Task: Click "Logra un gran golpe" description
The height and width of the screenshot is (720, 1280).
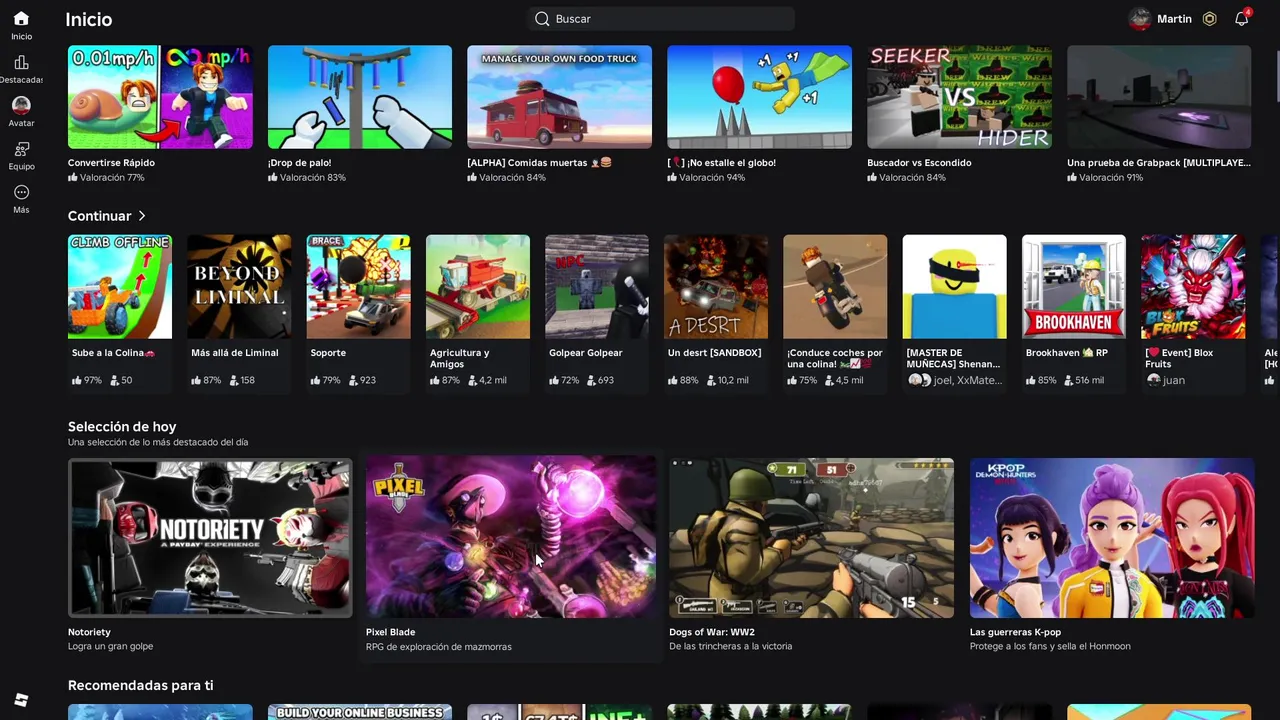Action: pyautogui.click(x=110, y=647)
